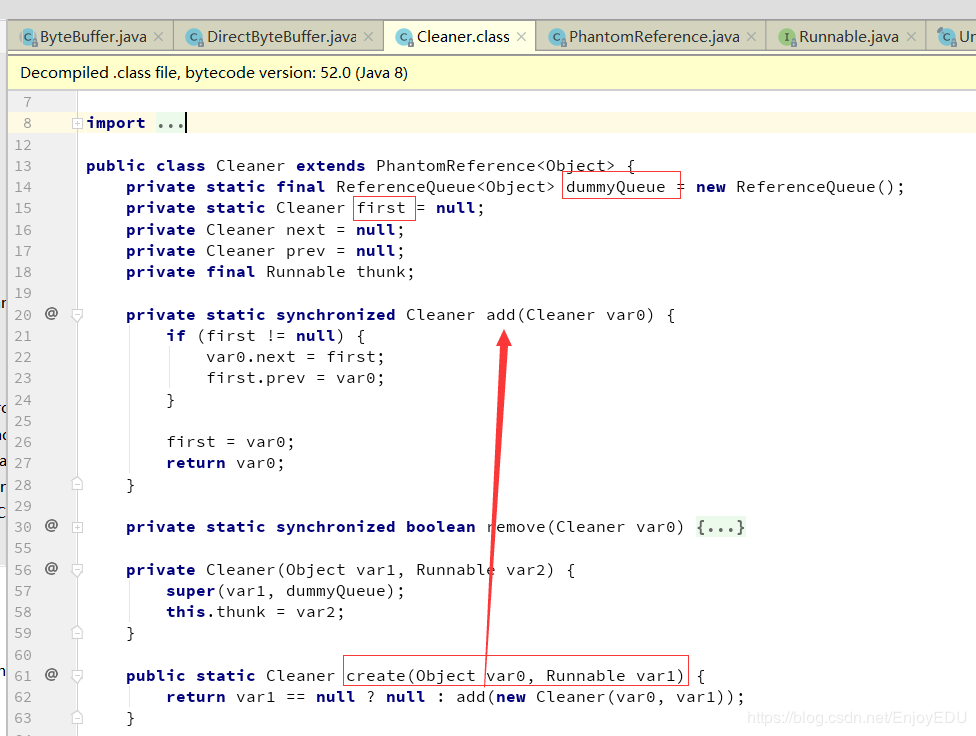Click the ByteBuffer.java class file icon
The height and width of the screenshot is (736, 976).
click(28, 37)
